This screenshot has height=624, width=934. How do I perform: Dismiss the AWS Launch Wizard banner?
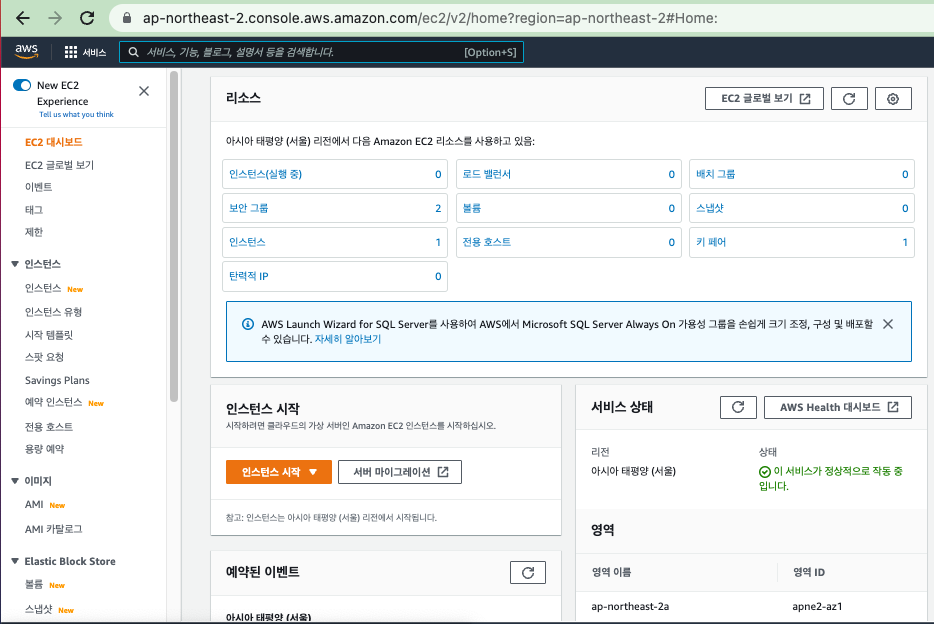(x=888, y=324)
